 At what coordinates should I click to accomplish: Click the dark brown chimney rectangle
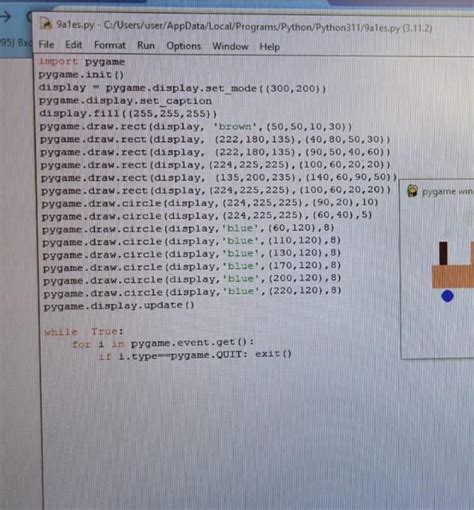coord(443,254)
